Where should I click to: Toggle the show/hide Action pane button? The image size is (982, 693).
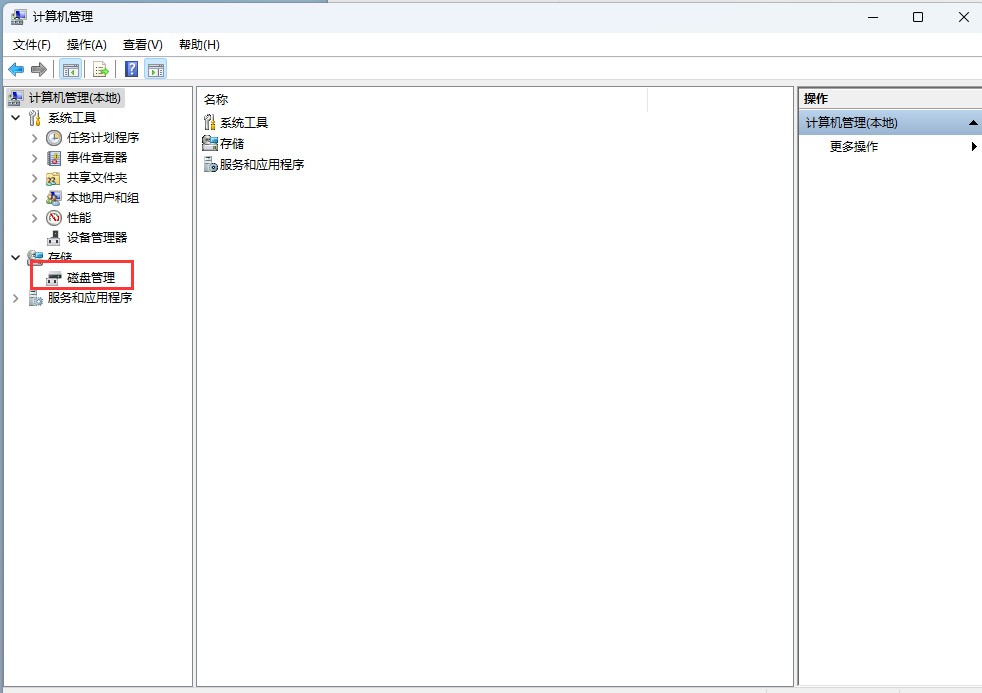coord(155,69)
